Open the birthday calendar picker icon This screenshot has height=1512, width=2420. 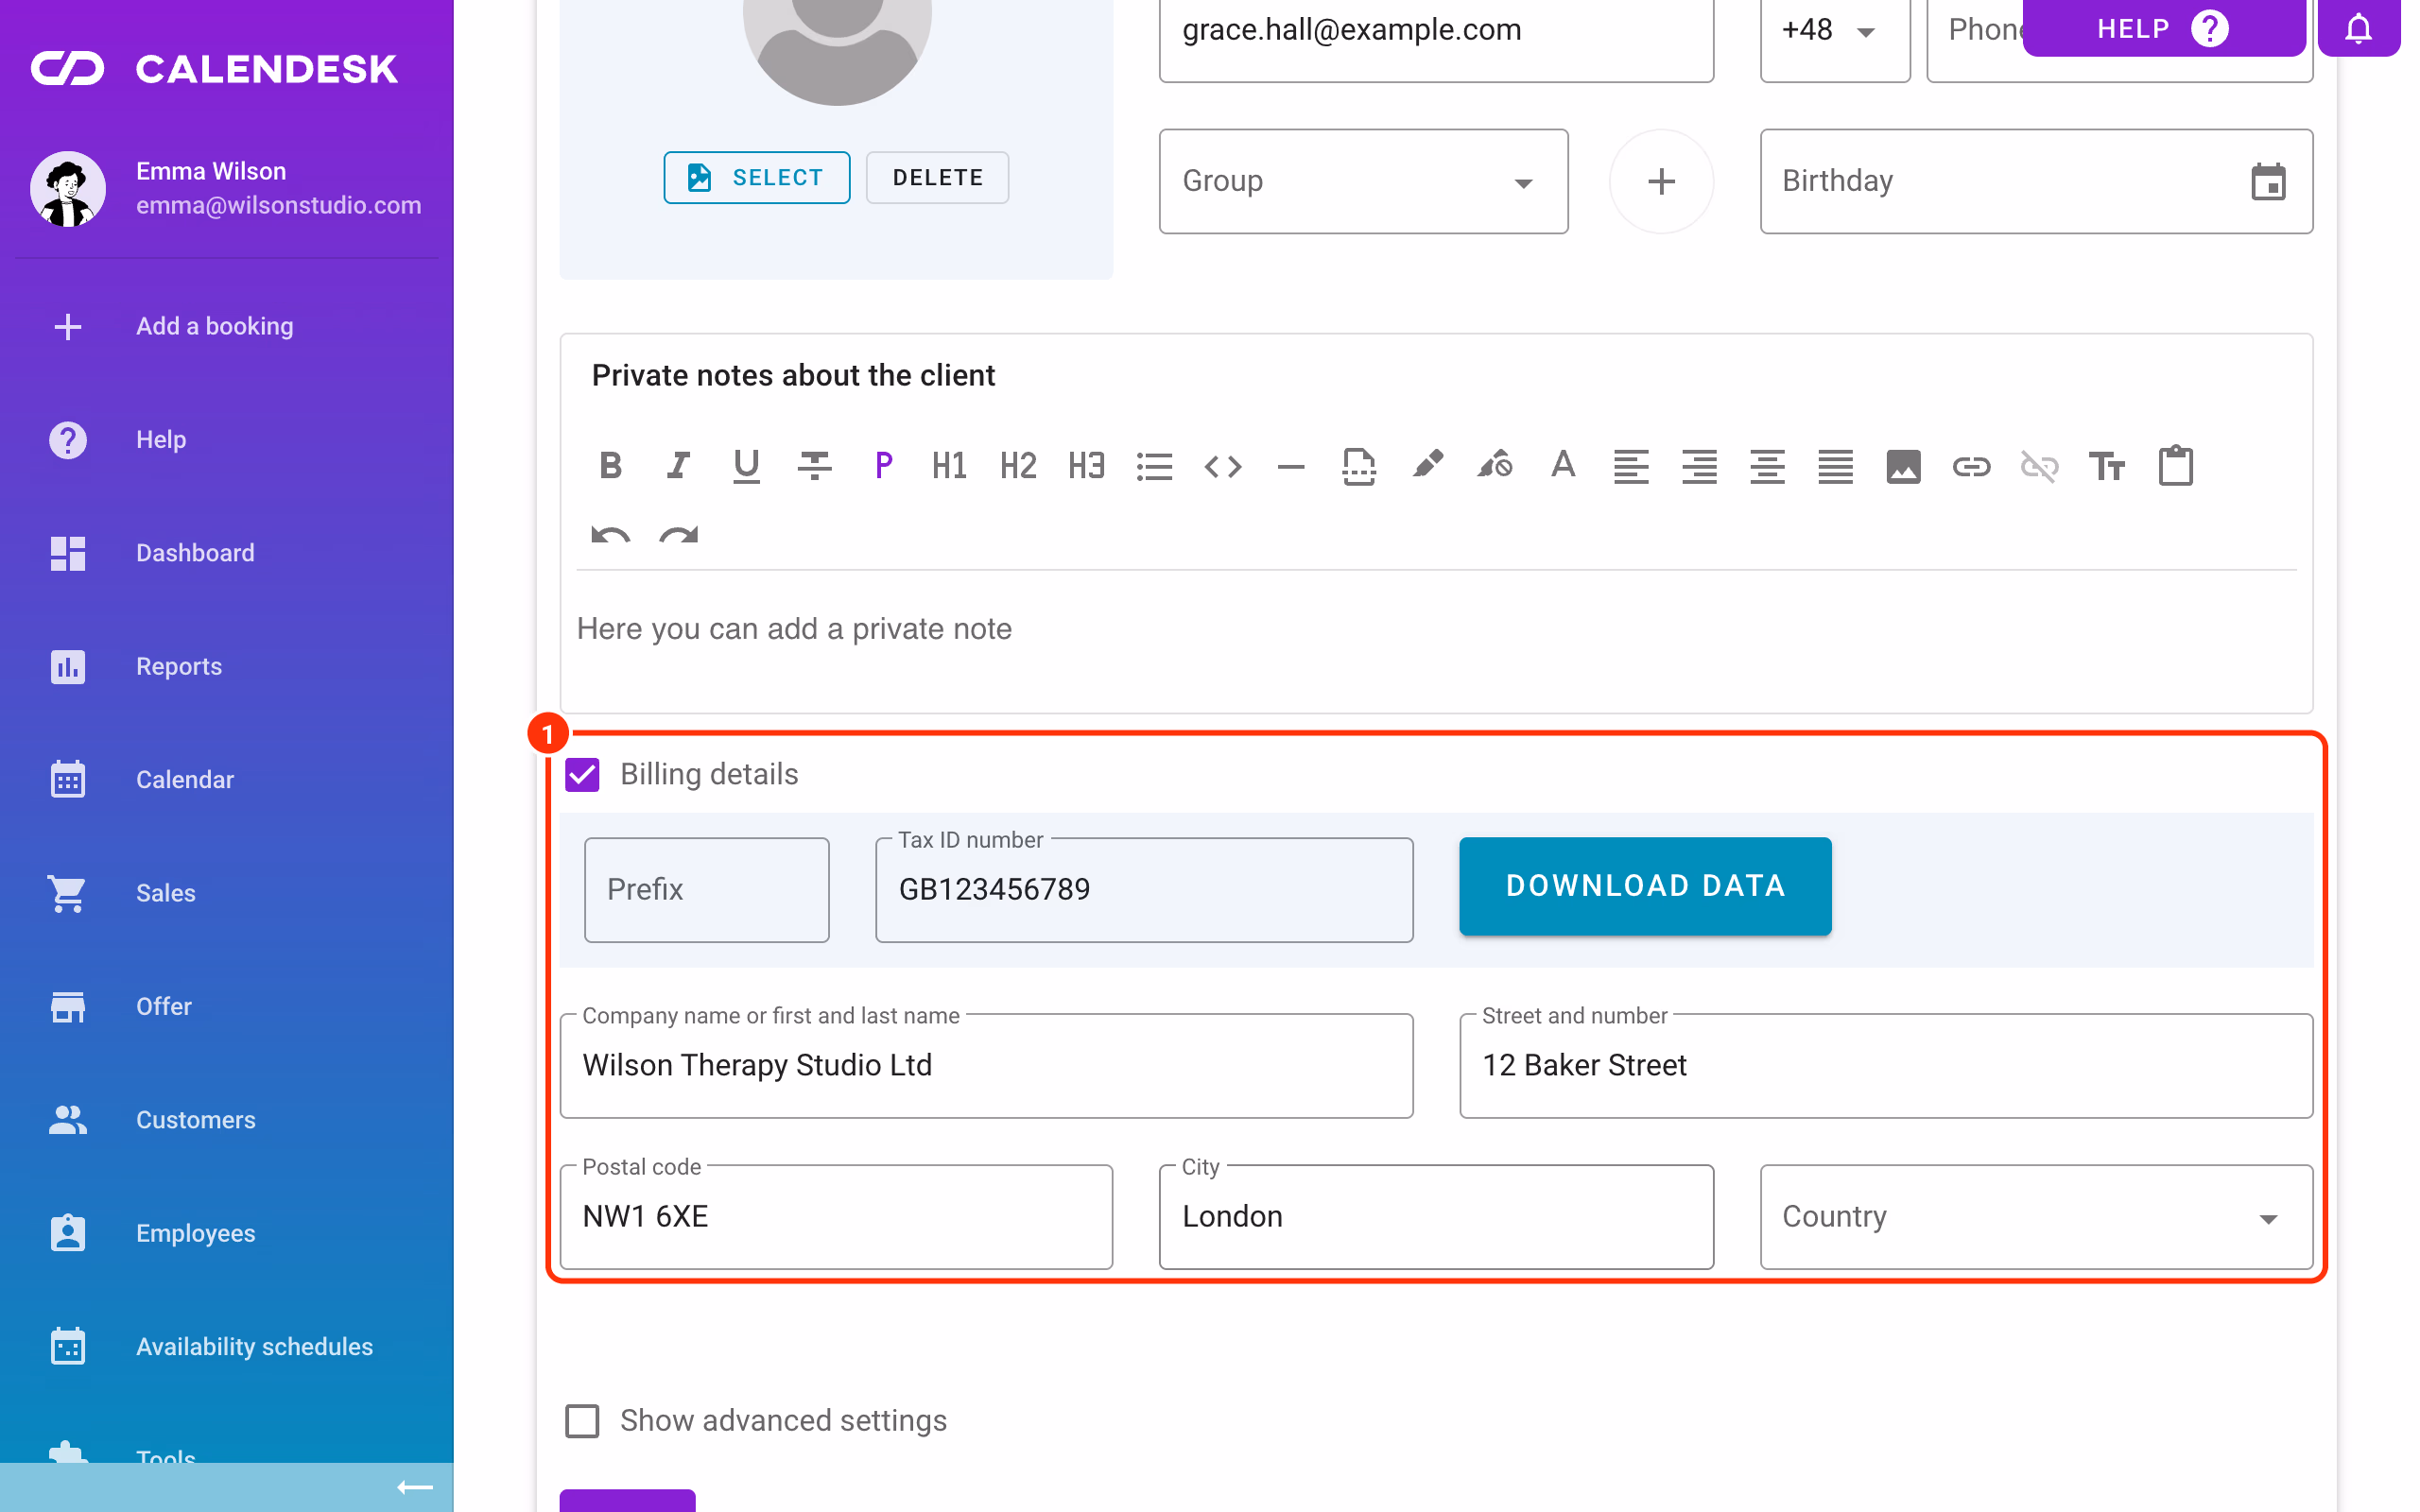2267,182
